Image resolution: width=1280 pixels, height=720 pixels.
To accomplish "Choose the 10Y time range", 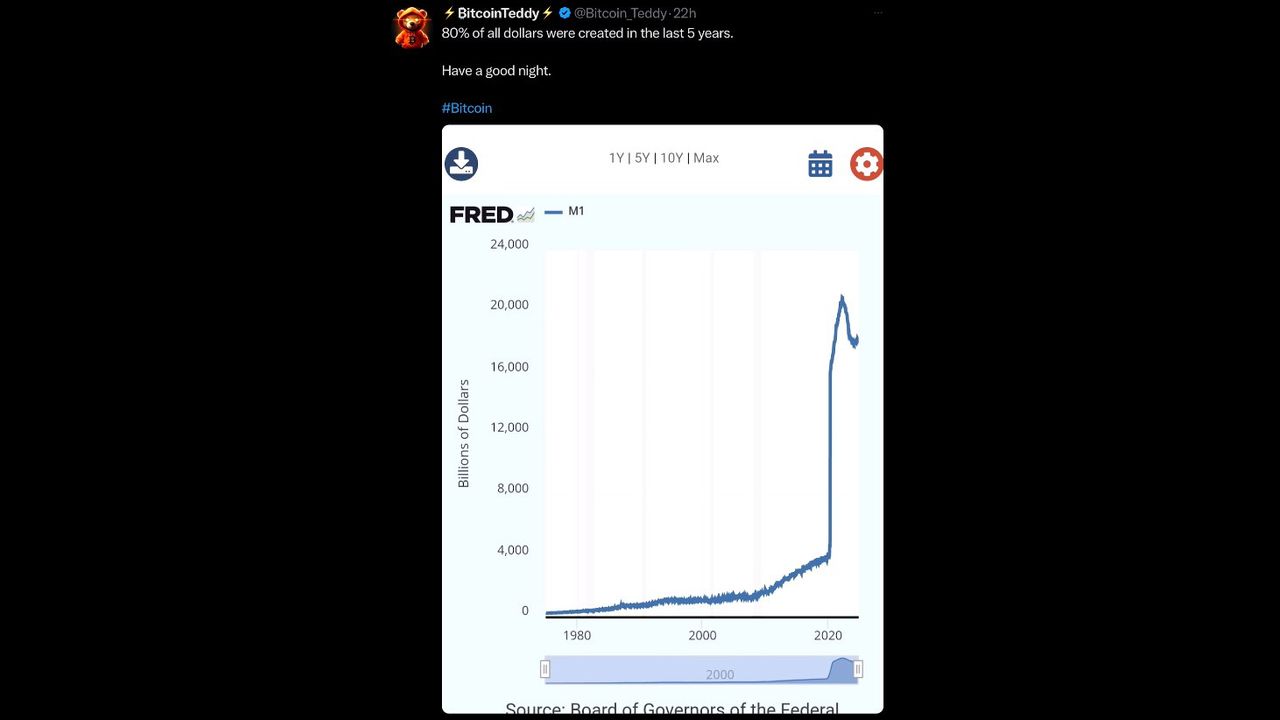I will click(x=671, y=158).
